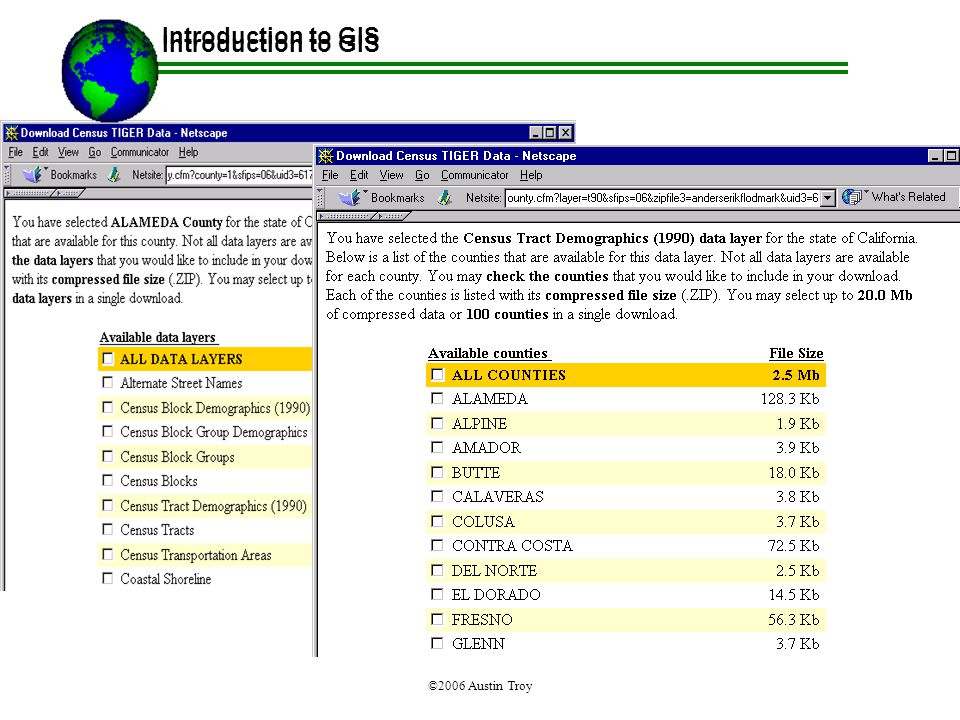Check the Coastal Shoreline checkbox
This screenshot has width=960, height=720.
pyautogui.click(x=108, y=578)
